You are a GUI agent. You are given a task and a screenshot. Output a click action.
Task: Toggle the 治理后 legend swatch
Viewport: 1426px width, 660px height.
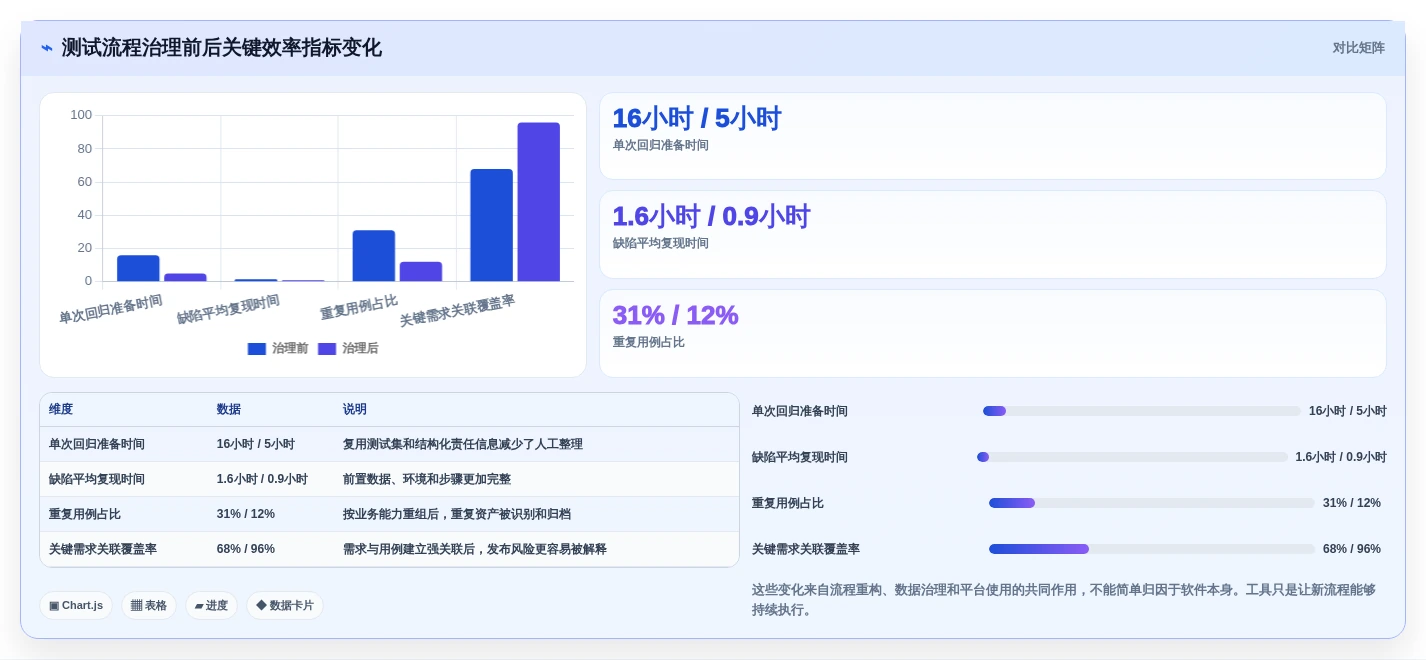tap(327, 349)
